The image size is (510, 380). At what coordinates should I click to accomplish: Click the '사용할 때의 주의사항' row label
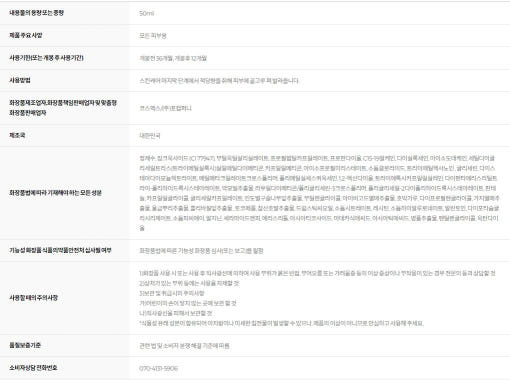(x=33, y=298)
